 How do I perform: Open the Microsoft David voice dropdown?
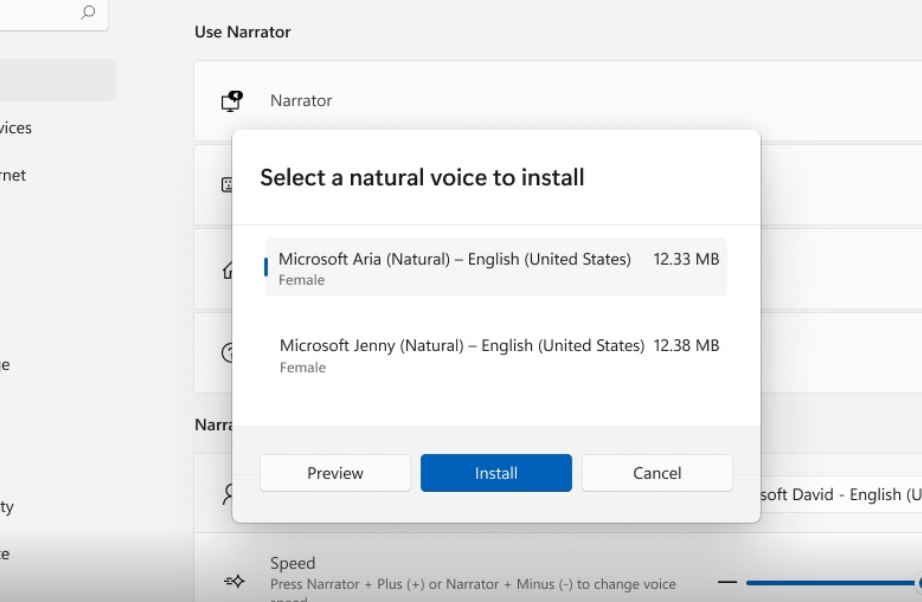pyautogui.click(x=841, y=494)
